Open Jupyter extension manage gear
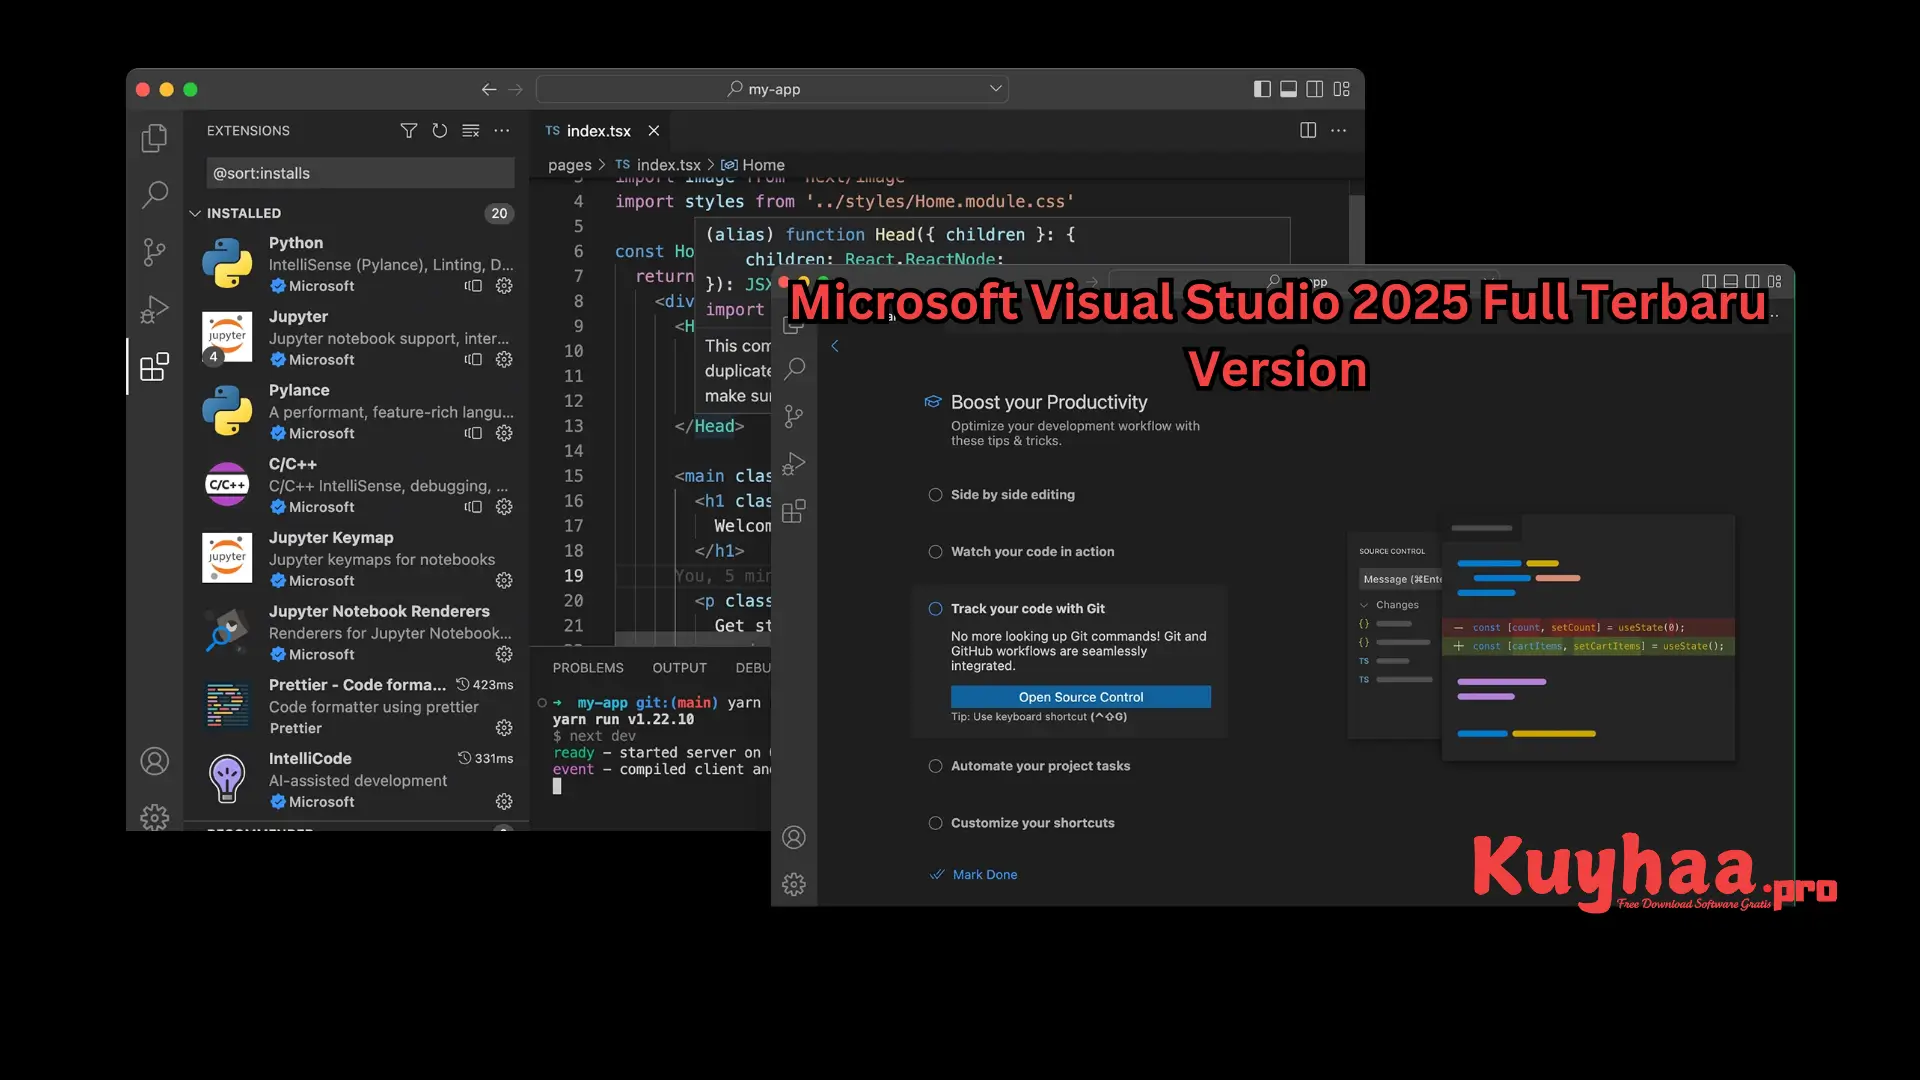 [504, 359]
